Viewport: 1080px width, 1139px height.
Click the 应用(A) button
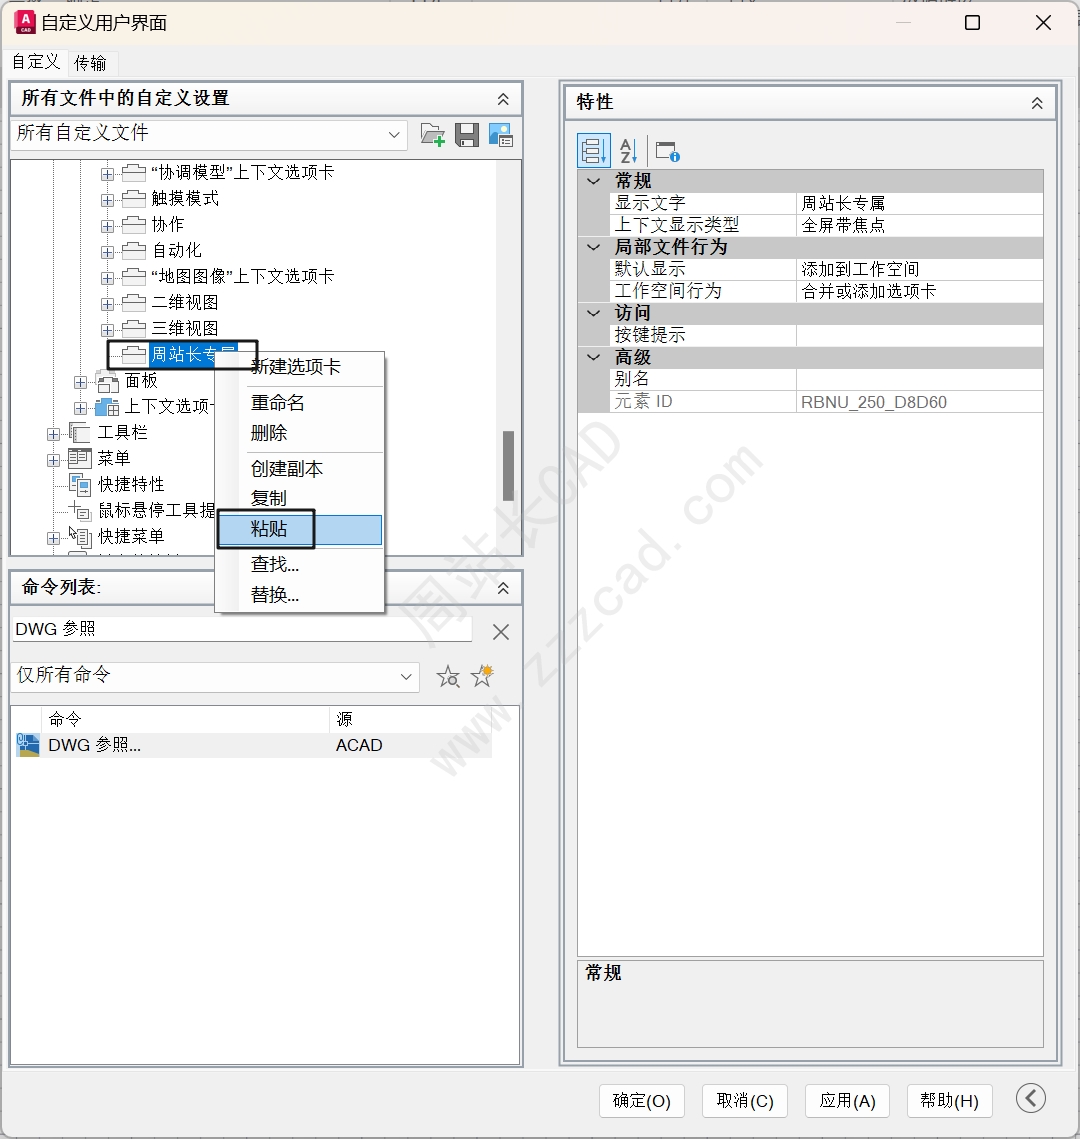point(848,1101)
